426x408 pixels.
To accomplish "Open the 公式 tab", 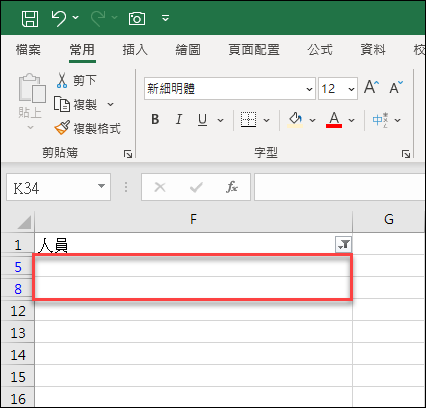I will coord(320,50).
